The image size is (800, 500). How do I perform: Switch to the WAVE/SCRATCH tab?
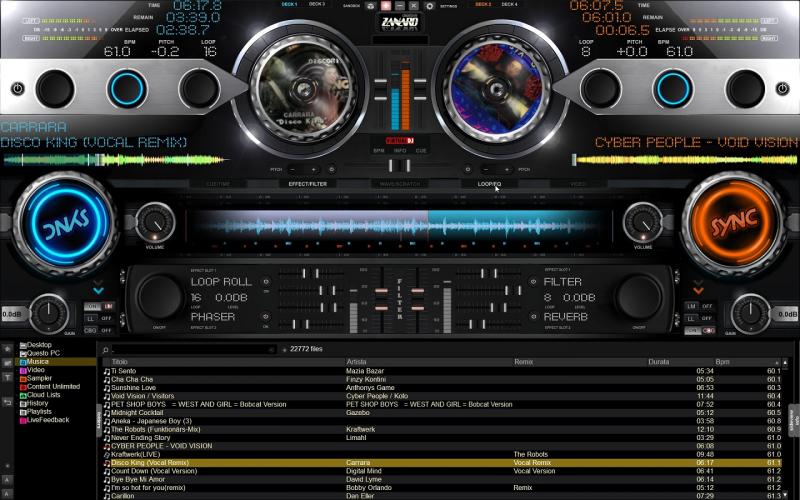pyautogui.click(x=399, y=184)
